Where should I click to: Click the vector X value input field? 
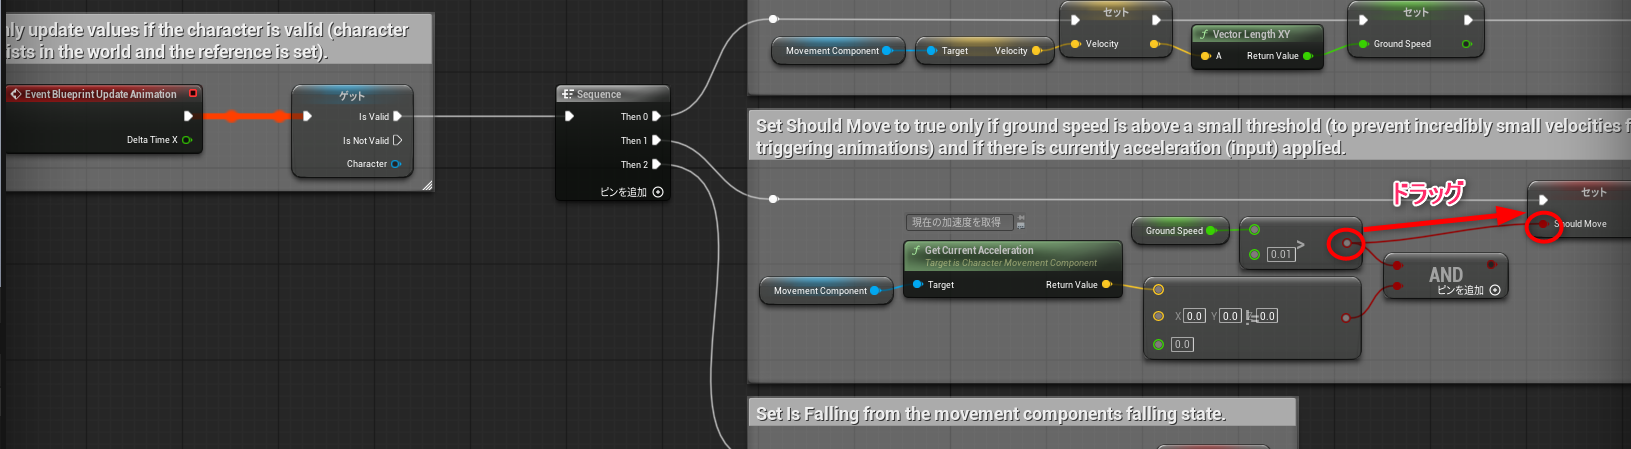1194,316
